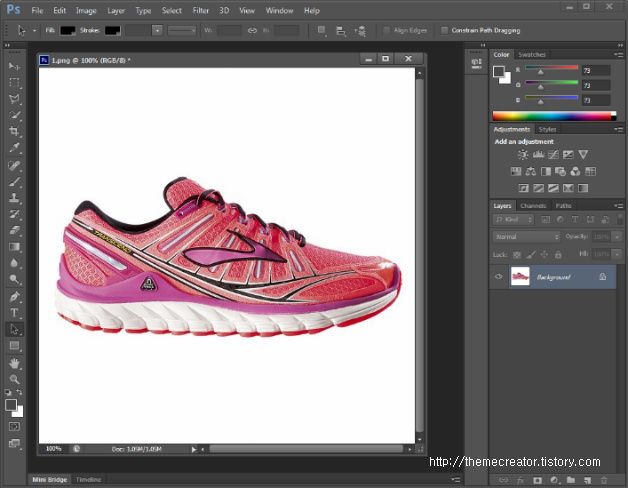Image resolution: width=628 pixels, height=488 pixels.
Task: Open the stroke width dropdown
Action: pos(157,30)
